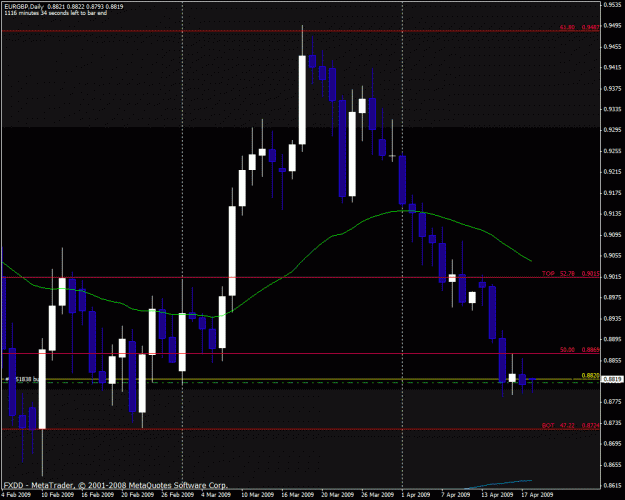
Task: Click the 20 Mar 2009 date label
Action: (x=338, y=495)
